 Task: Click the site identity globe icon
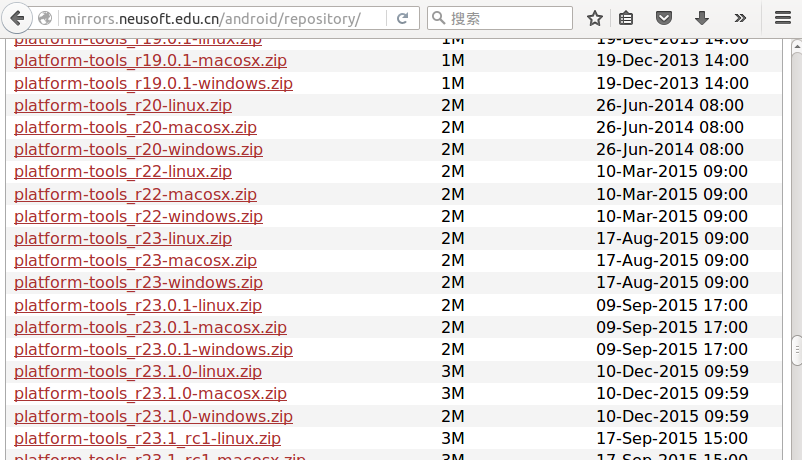(x=45, y=18)
